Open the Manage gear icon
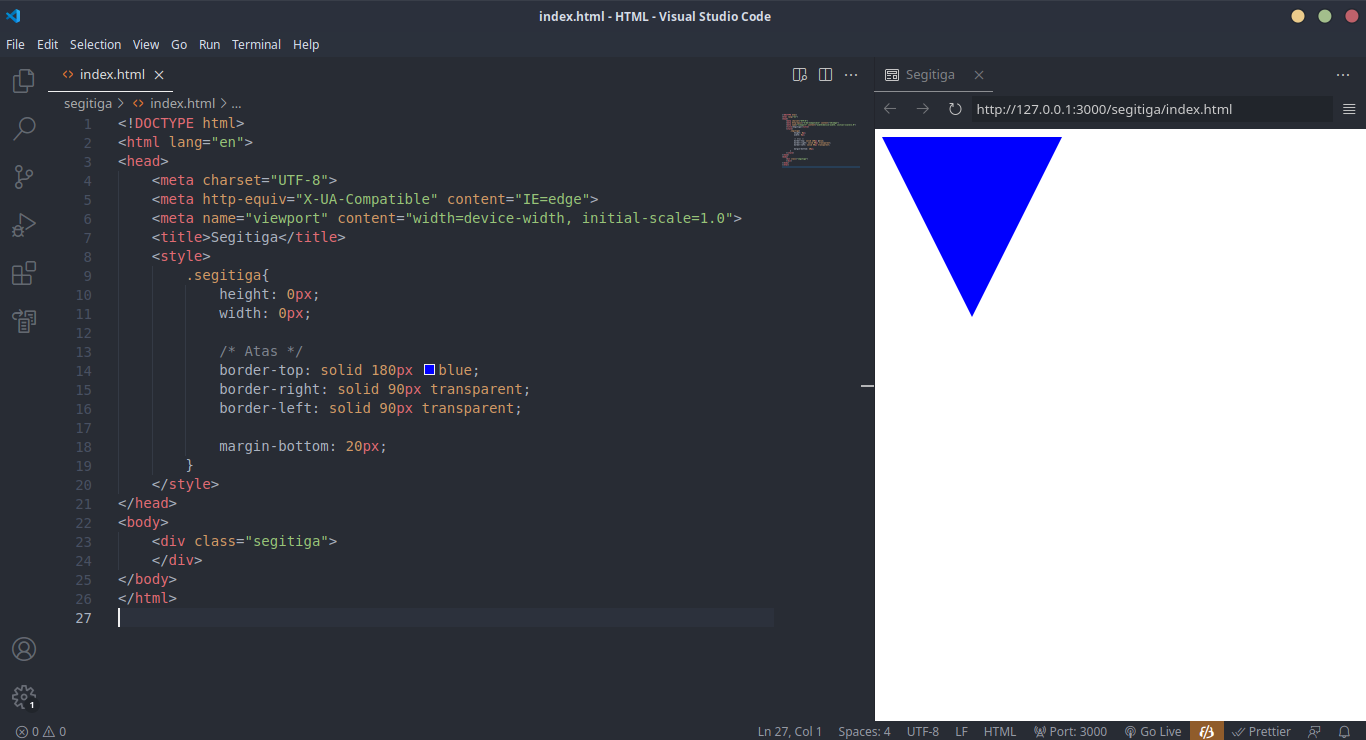Viewport: 1366px width, 740px height. pos(24,697)
